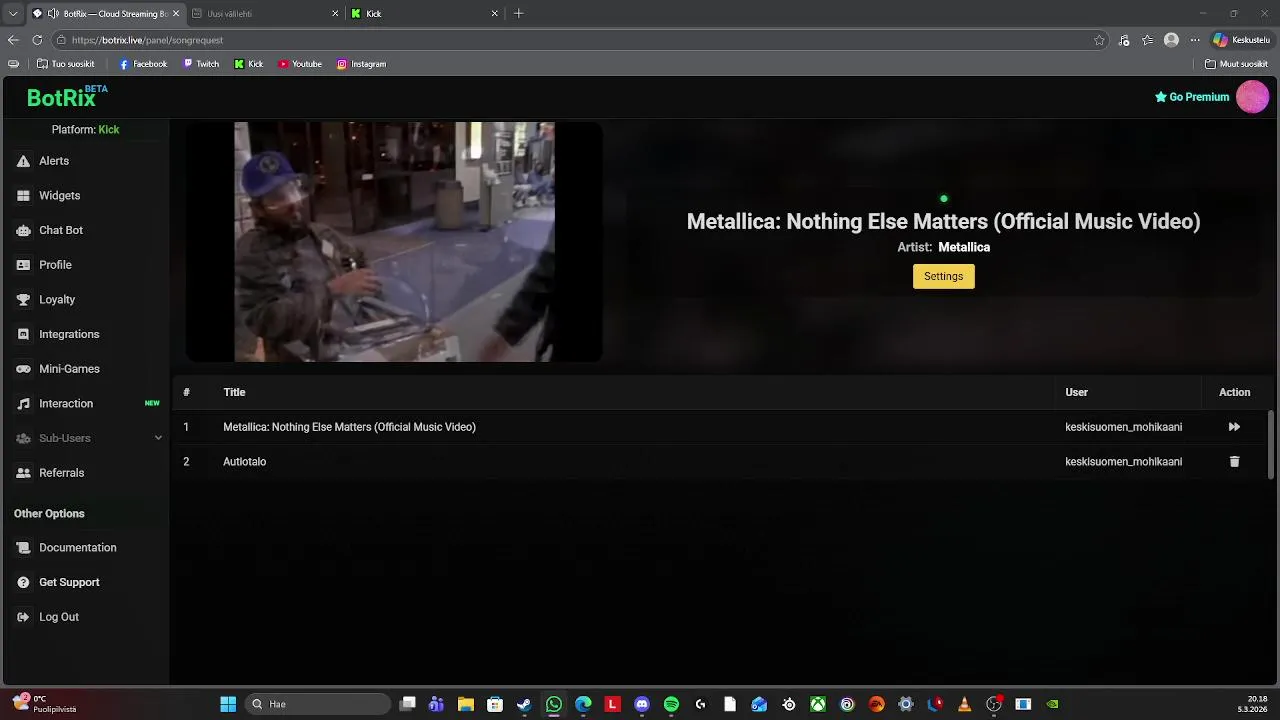Click the browser address bar
This screenshot has height=720, width=1280.
tap(580, 40)
